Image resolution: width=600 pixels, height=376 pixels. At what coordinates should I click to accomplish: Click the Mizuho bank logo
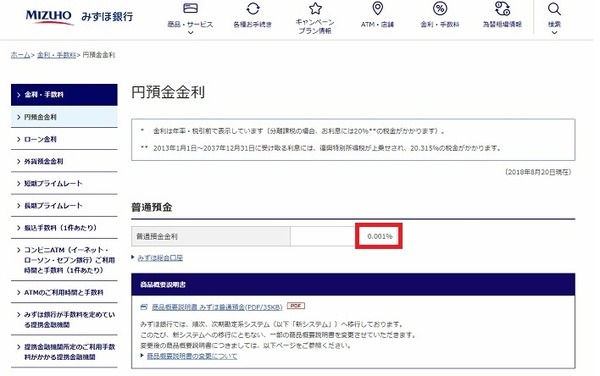click(x=79, y=17)
